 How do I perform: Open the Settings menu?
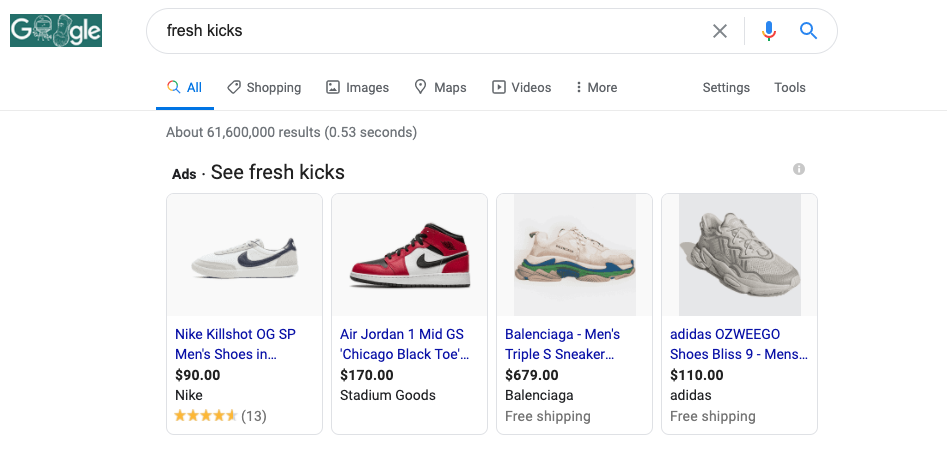[x=726, y=88]
